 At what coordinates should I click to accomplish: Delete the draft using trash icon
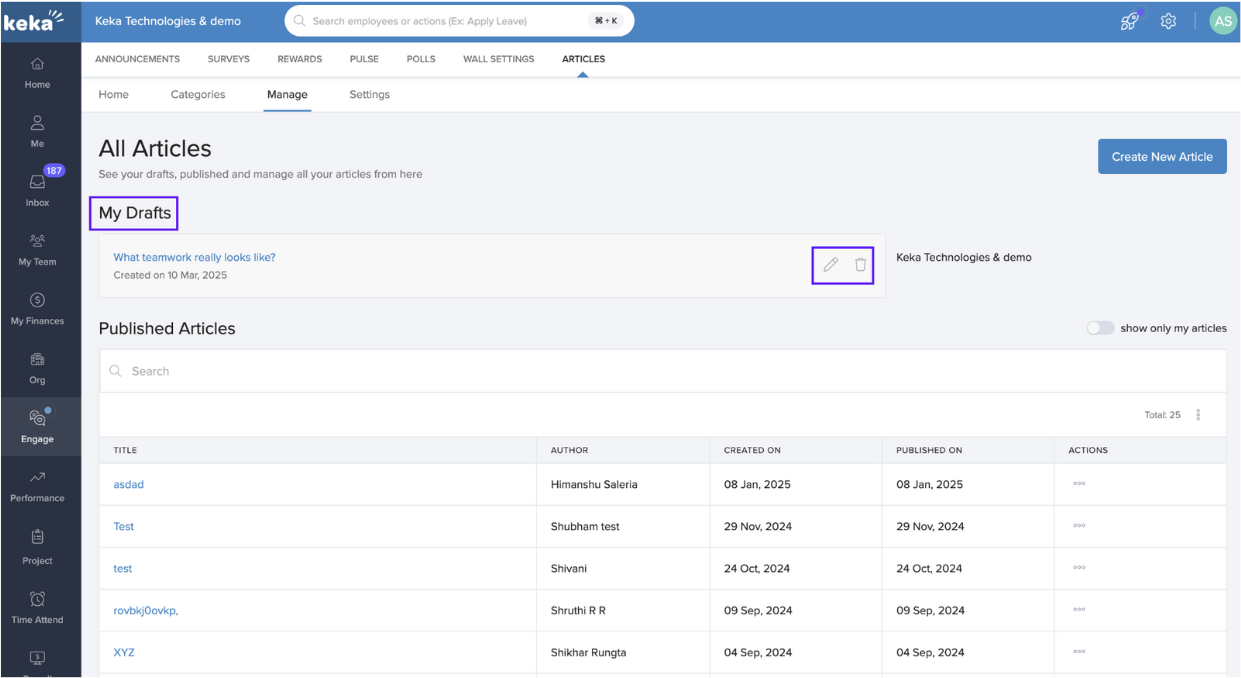pos(860,265)
